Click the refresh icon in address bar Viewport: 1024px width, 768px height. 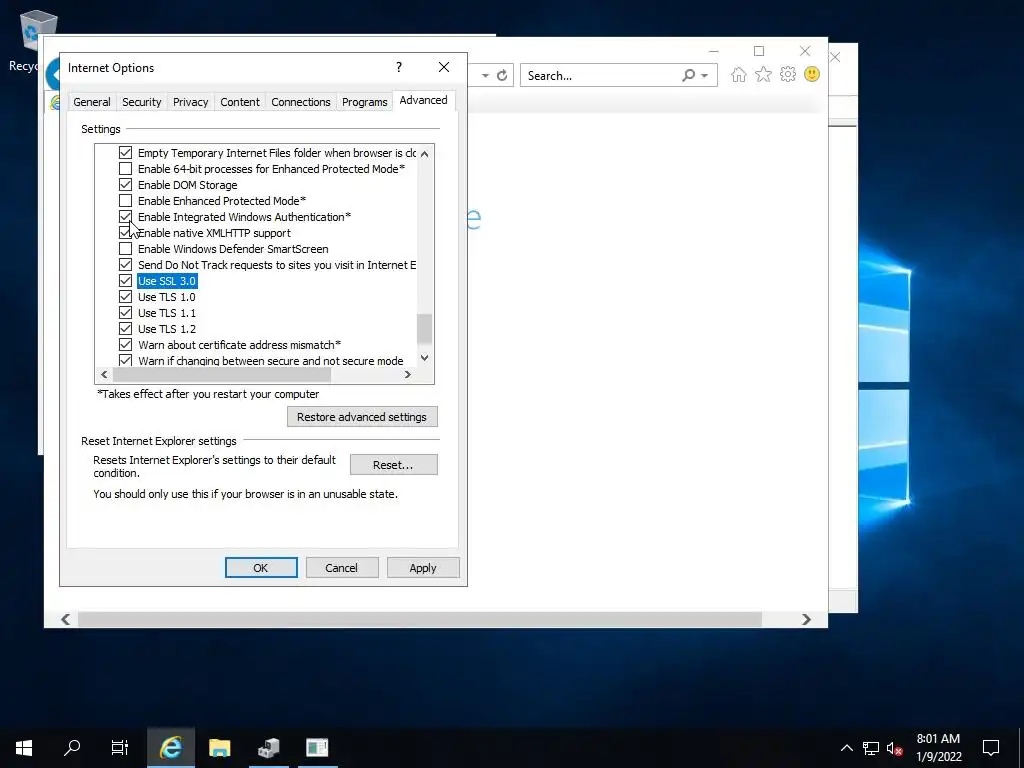coord(502,76)
